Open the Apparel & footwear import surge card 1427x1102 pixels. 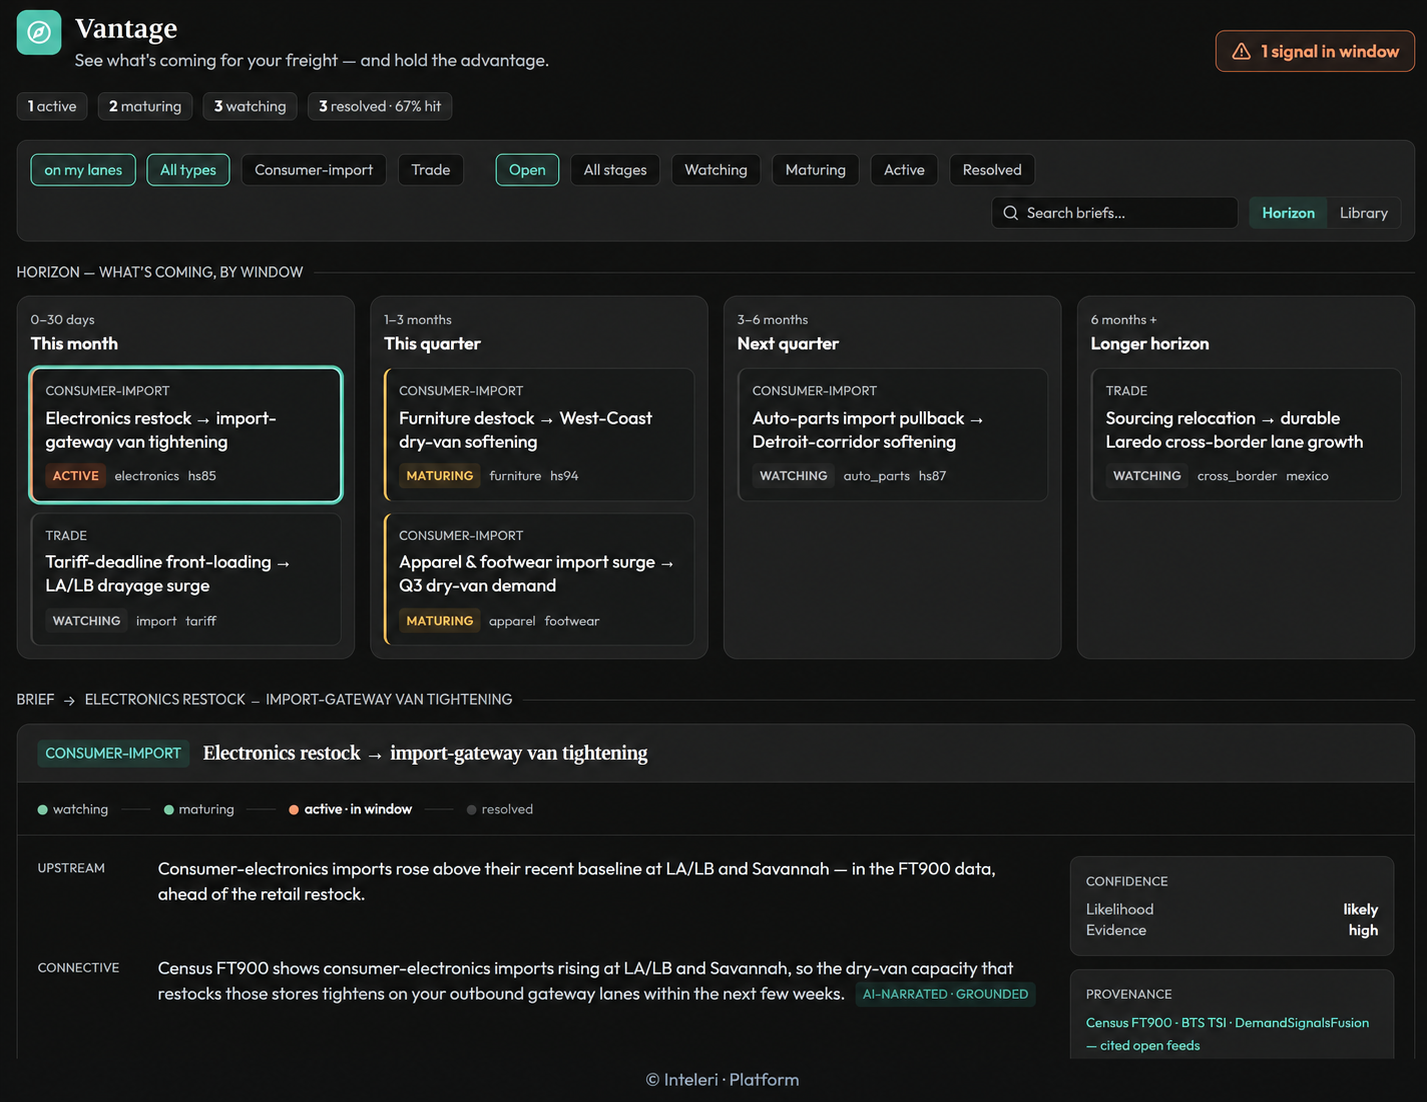539,579
